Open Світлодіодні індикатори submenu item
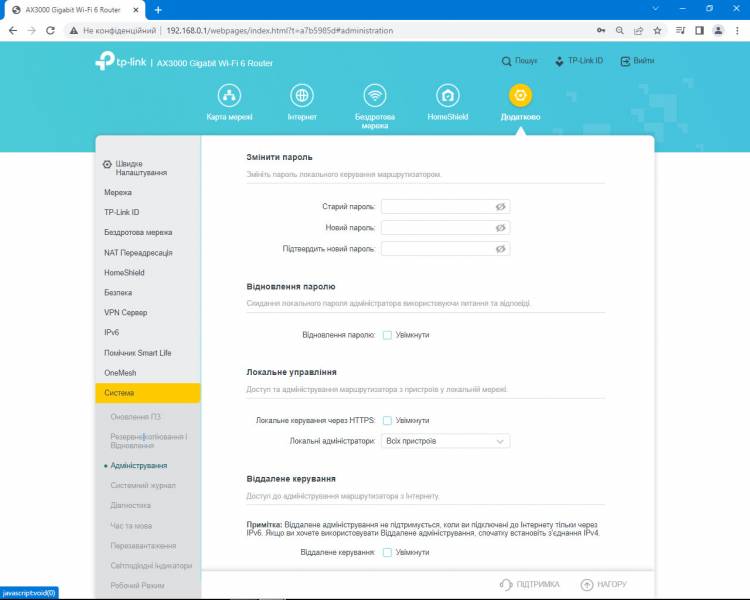This screenshot has height=600, width=750. (151, 566)
